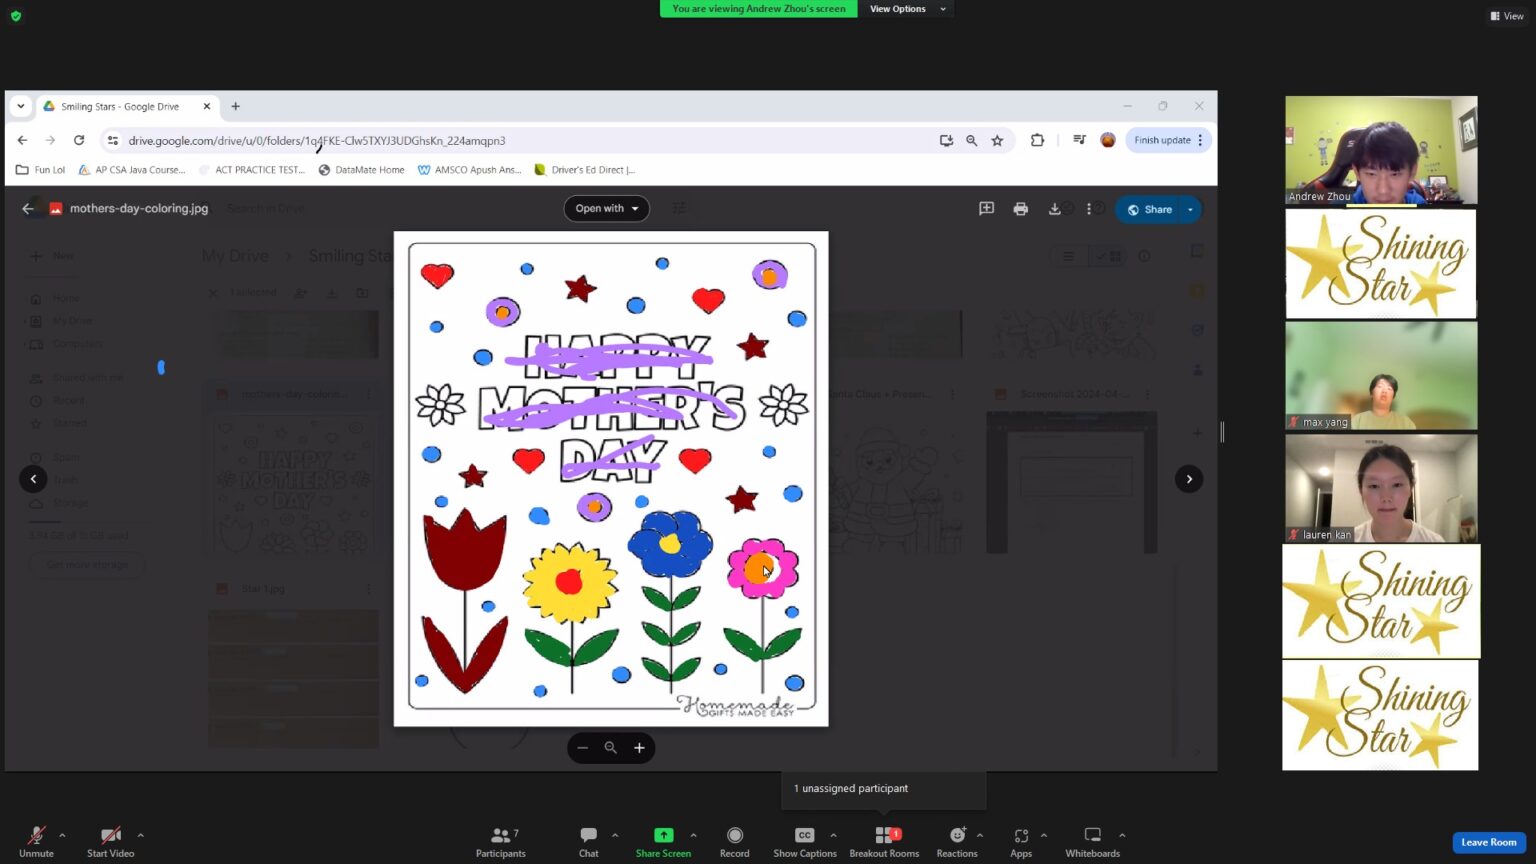This screenshot has height=864, width=1536.
Task: Click the Finish update button
Action: click(1168, 140)
